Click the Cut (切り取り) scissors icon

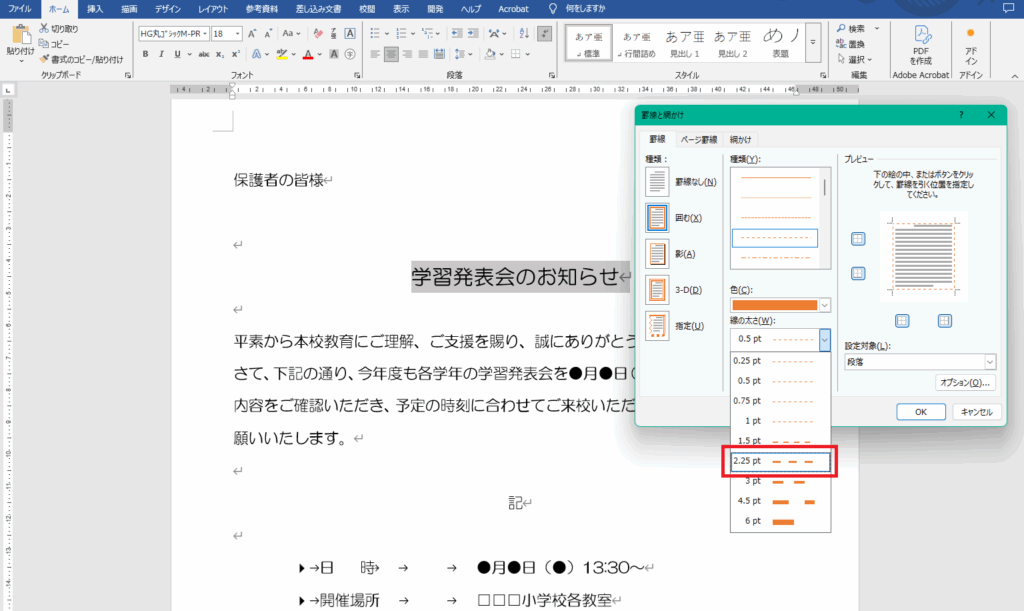(44, 28)
